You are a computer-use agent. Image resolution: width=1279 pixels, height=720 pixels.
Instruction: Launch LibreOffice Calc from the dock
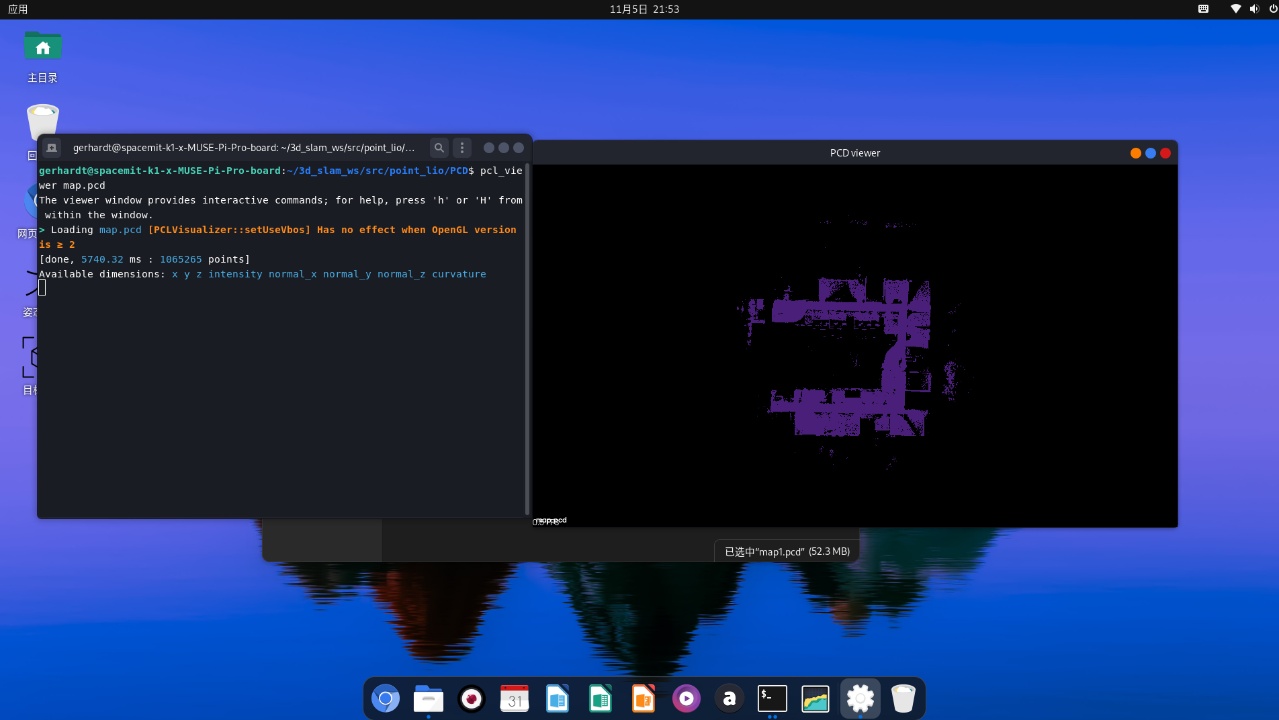point(600,698)
